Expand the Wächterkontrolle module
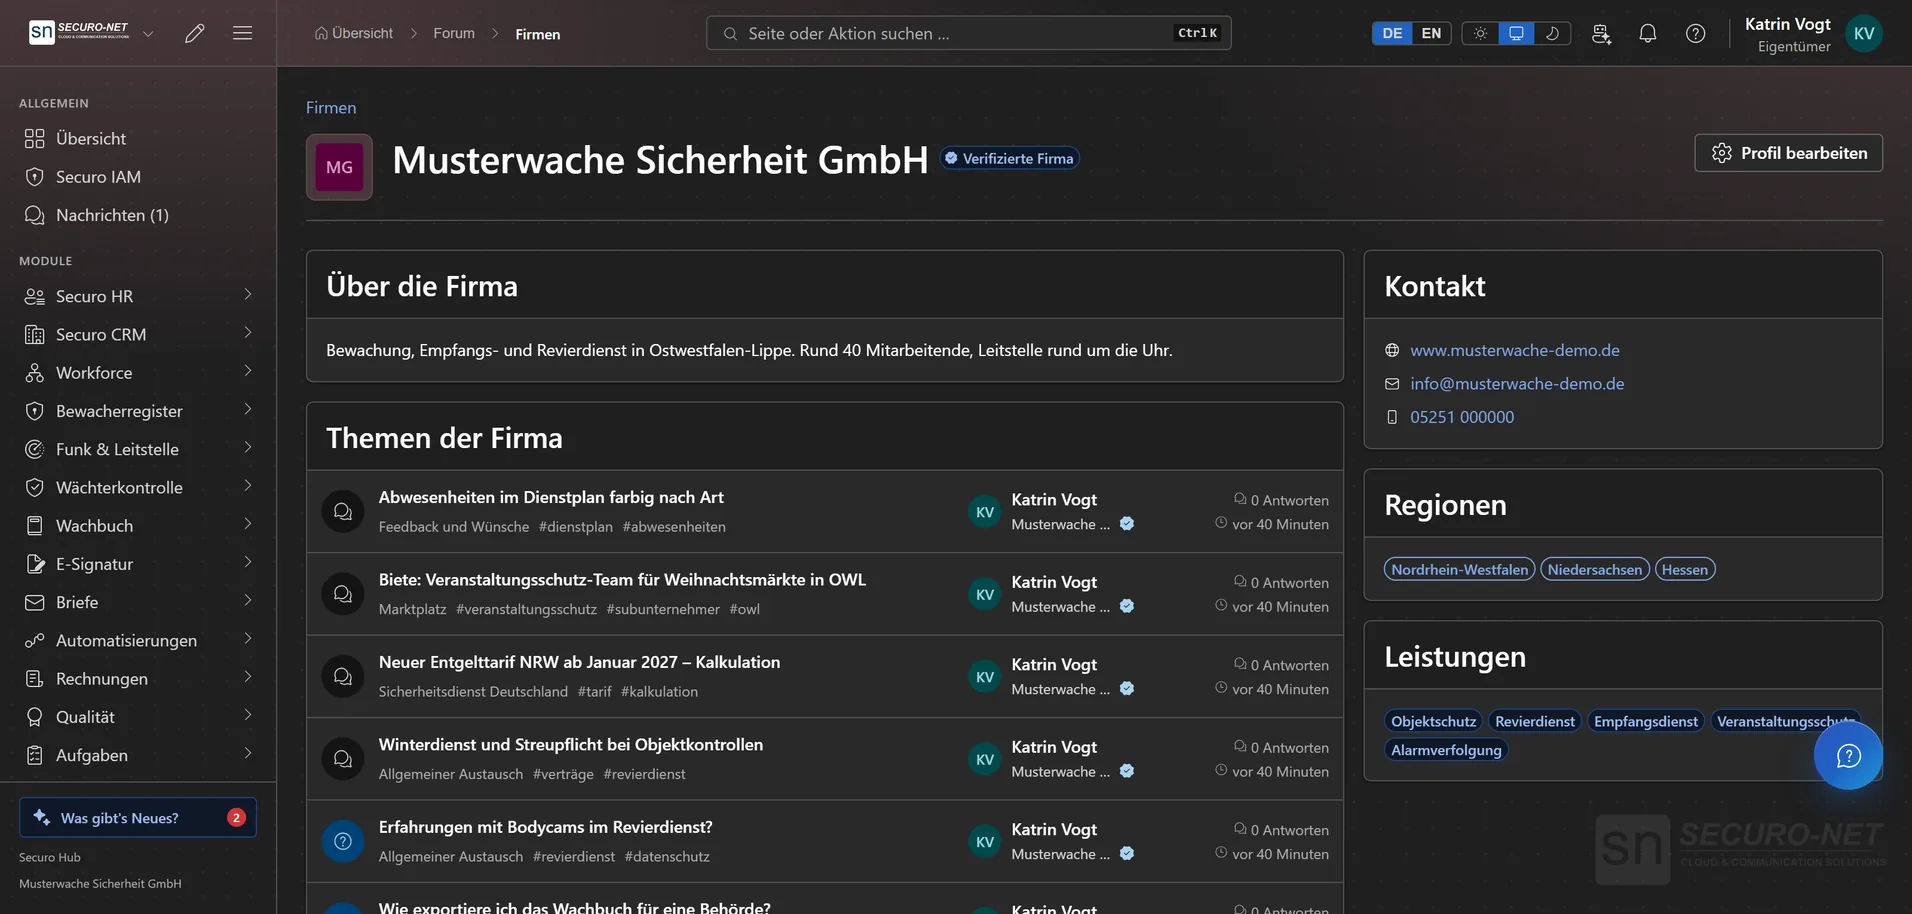Image resolution: width=1912 pixels, height=914 pixels. (x=138, y=487)
